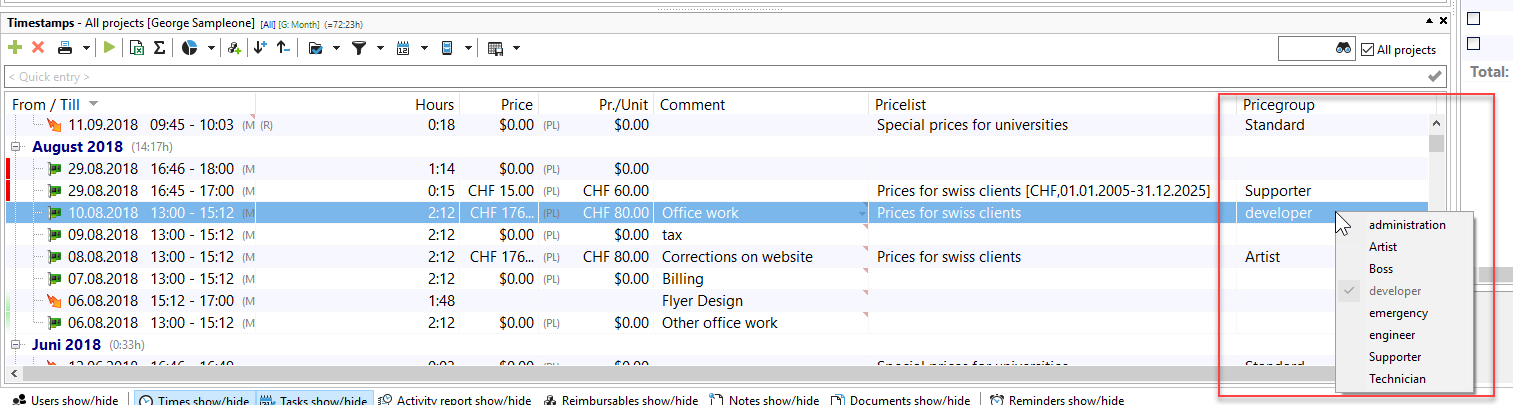Click the Pricelist column header

900,105
